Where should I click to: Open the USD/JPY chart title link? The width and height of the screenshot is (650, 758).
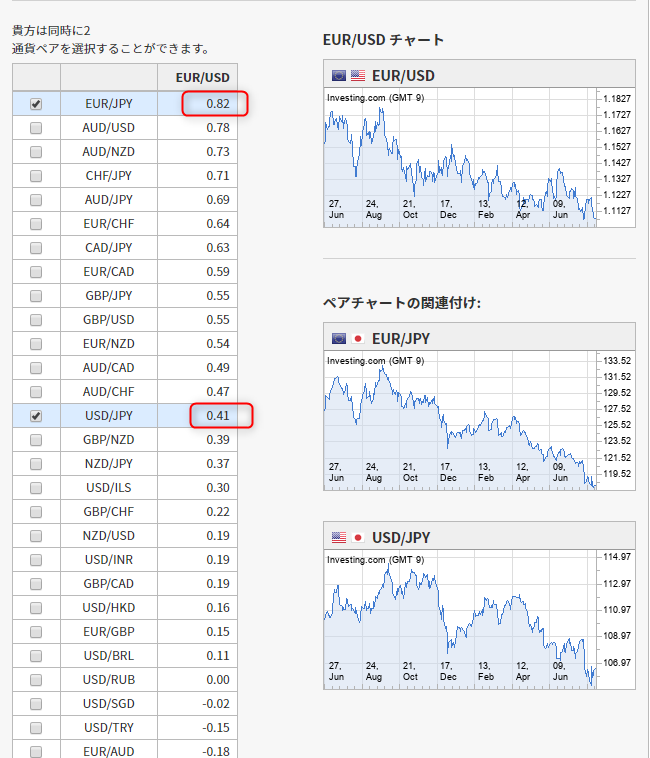click(402, 538)
